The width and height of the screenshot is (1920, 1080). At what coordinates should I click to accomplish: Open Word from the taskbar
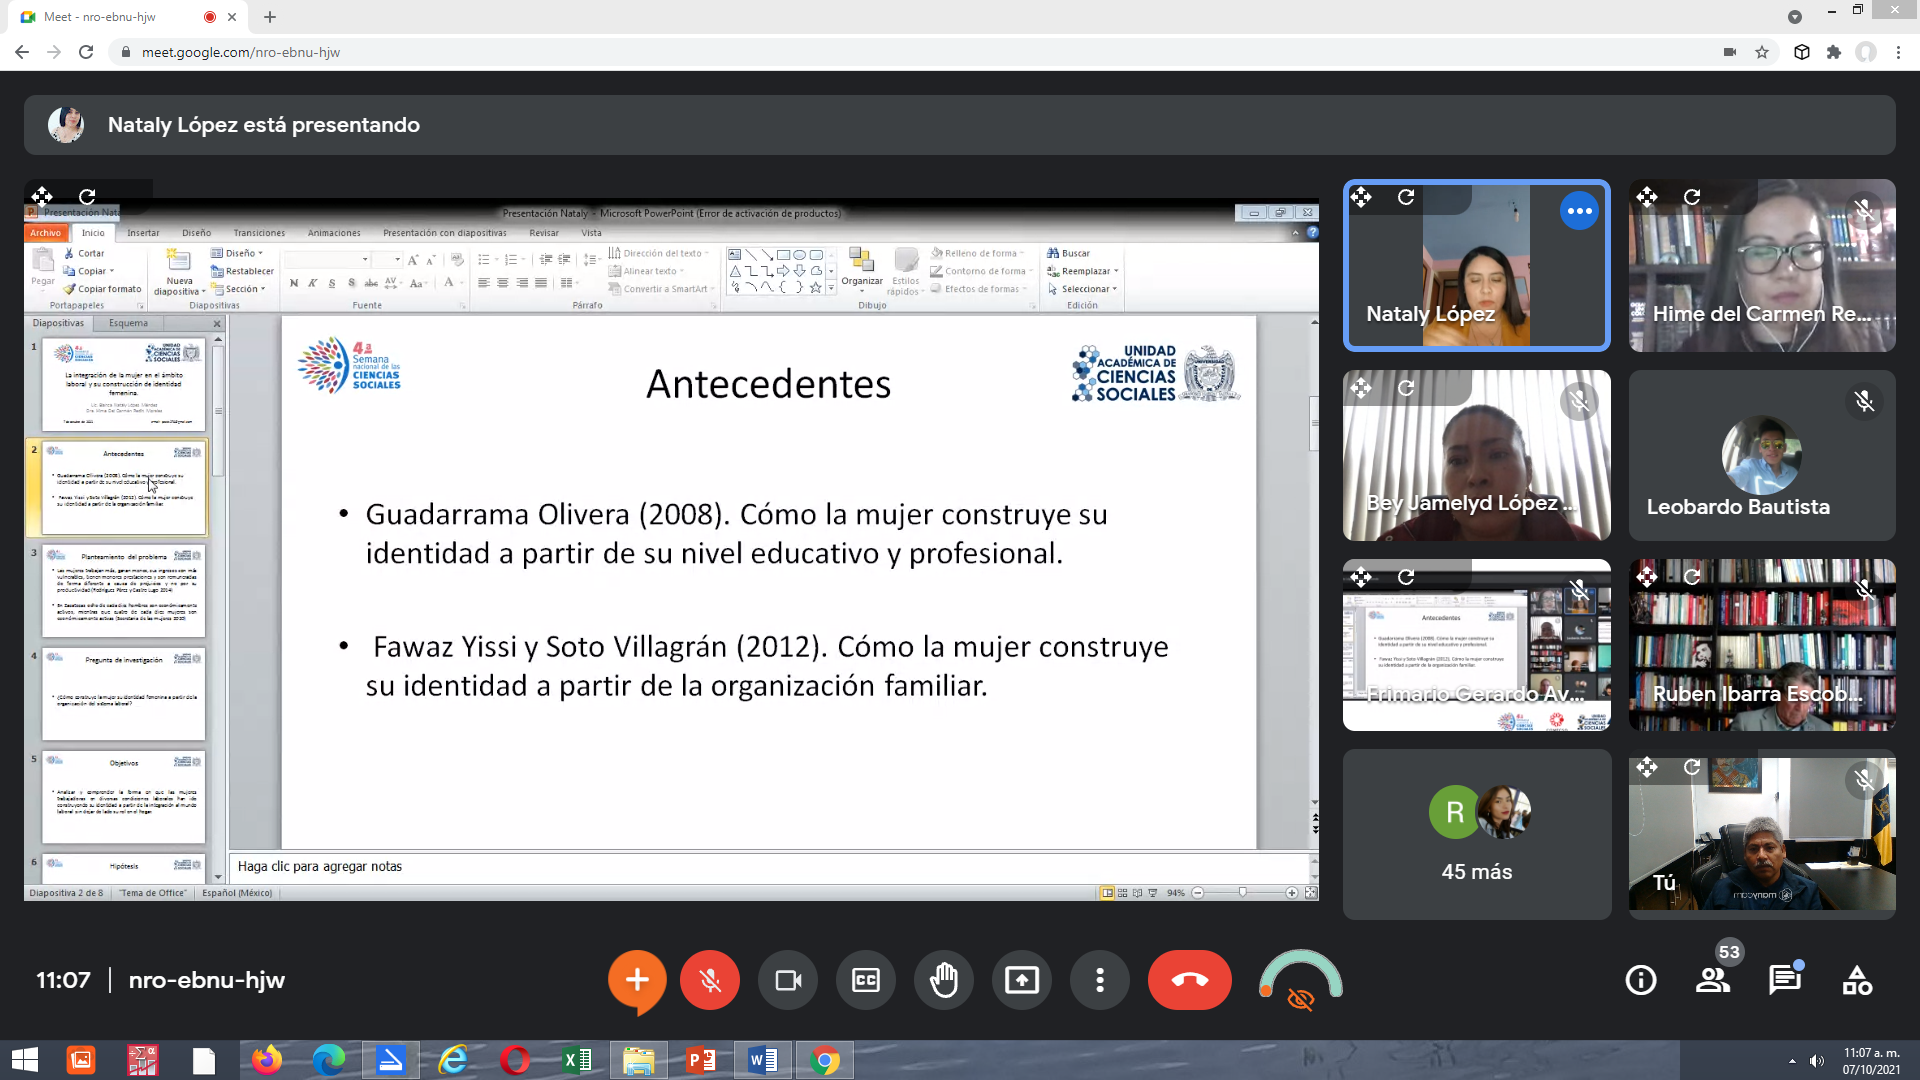click(763, 1060)
